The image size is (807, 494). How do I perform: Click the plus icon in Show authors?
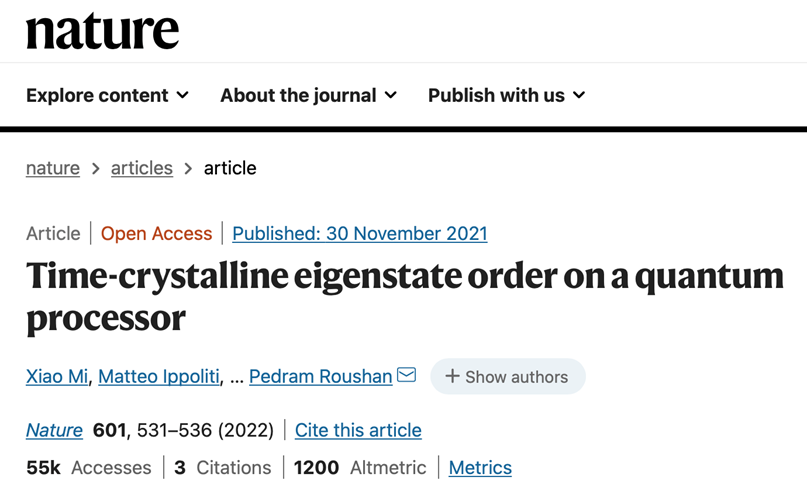click(x=452, y=376)
